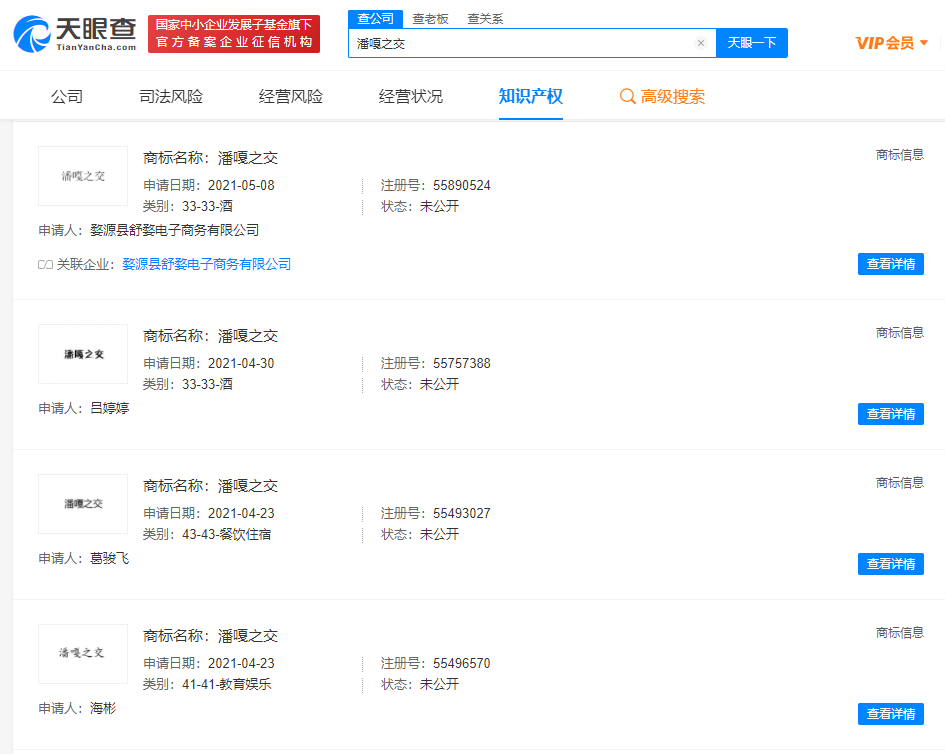Click the TianYanCha logo
This screenshot has width=945, height=754.
pyautogui.click(x=75, y=34)
